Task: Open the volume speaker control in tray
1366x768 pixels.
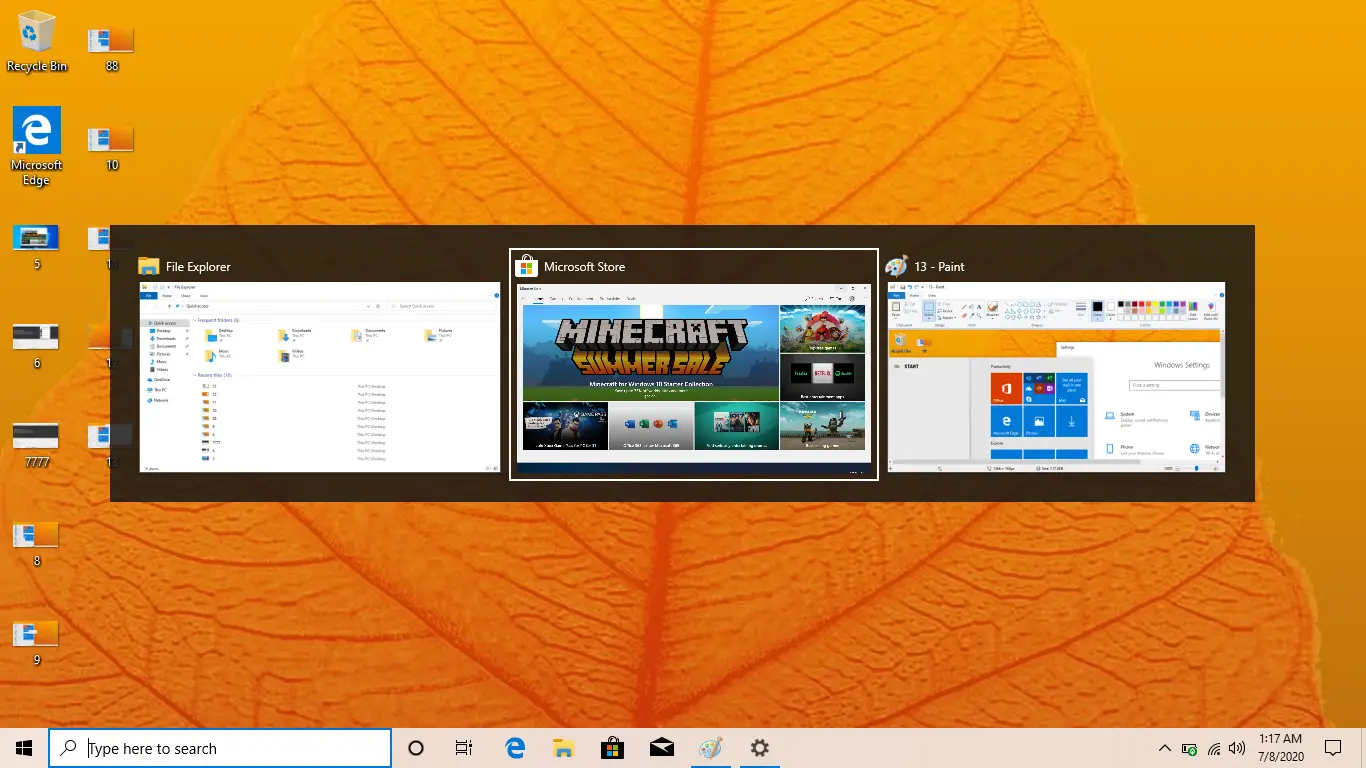Action: [x=1237, y=748]
